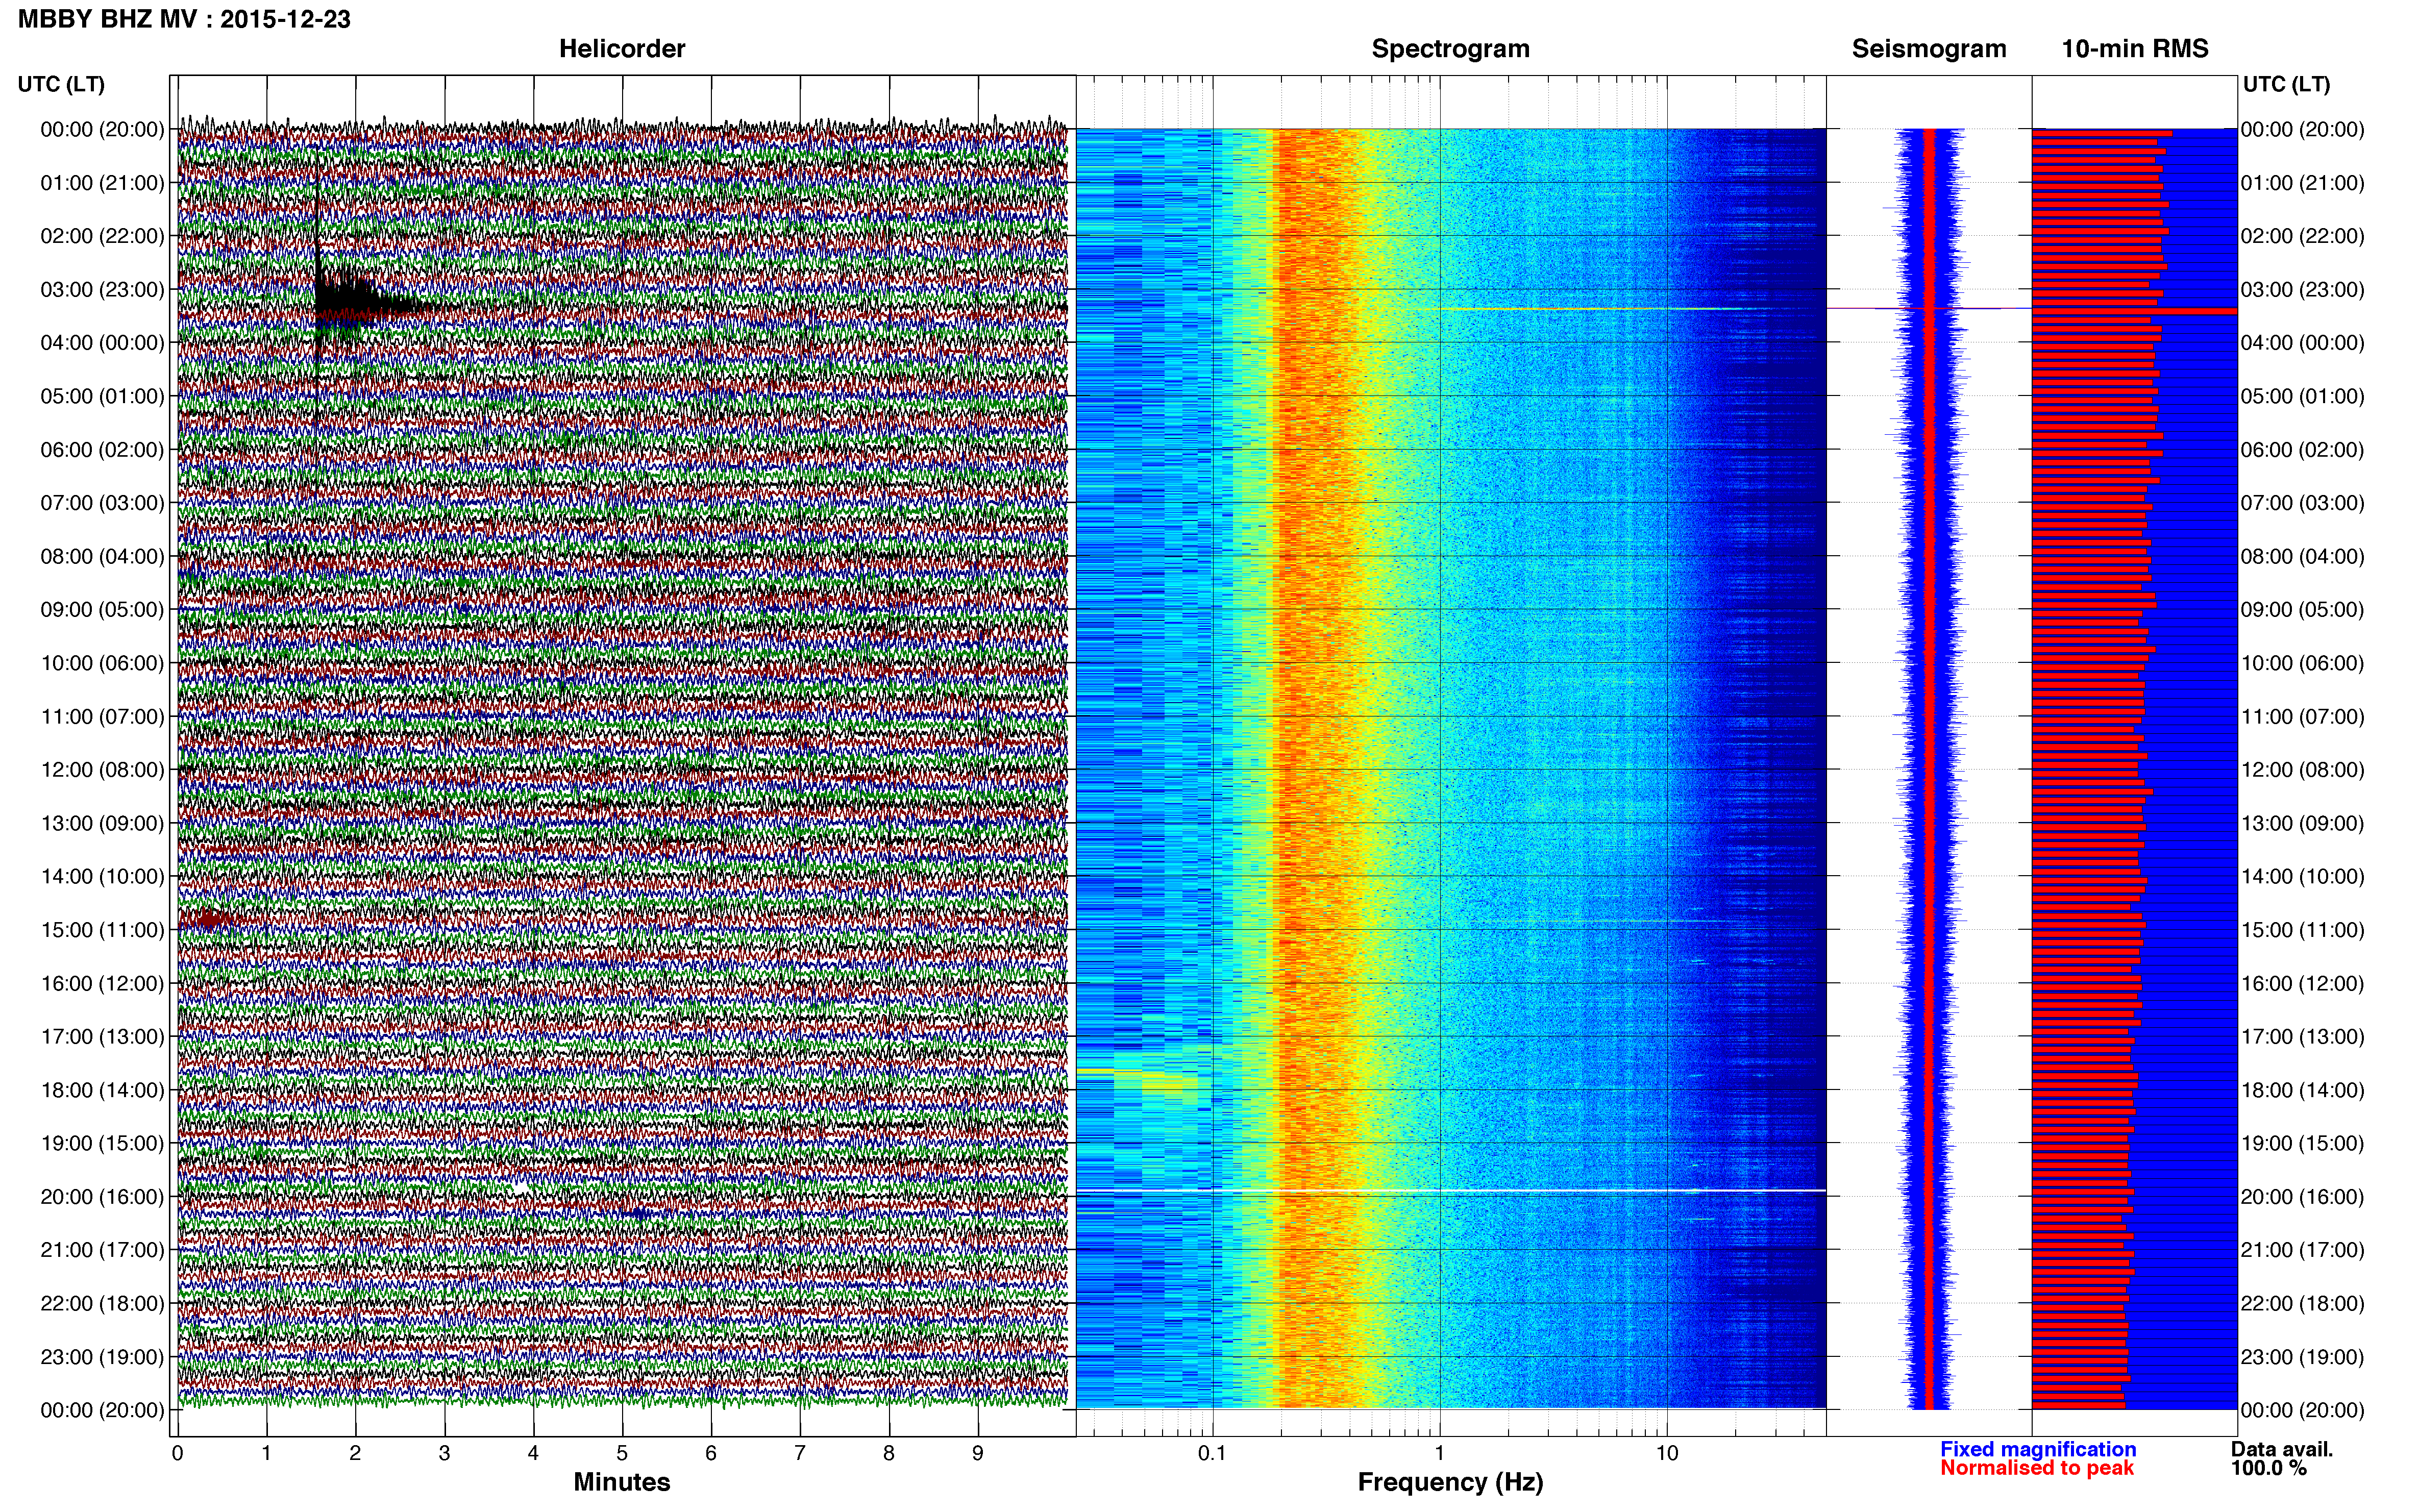
Task: Click the right '01:00 (21:00)' time label
Action: pyautogui.click(x=2302, y=183)
